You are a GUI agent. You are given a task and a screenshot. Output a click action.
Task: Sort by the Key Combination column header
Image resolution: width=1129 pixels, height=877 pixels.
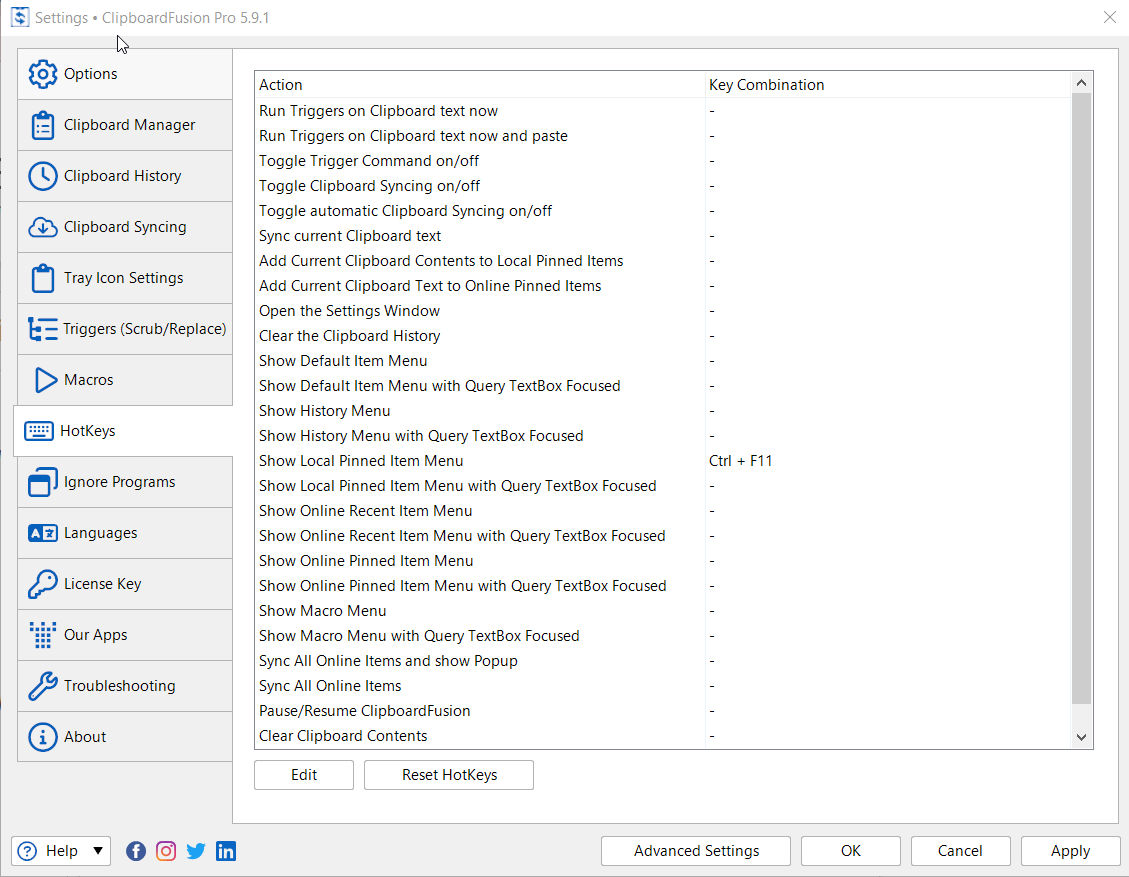(766, 85)
